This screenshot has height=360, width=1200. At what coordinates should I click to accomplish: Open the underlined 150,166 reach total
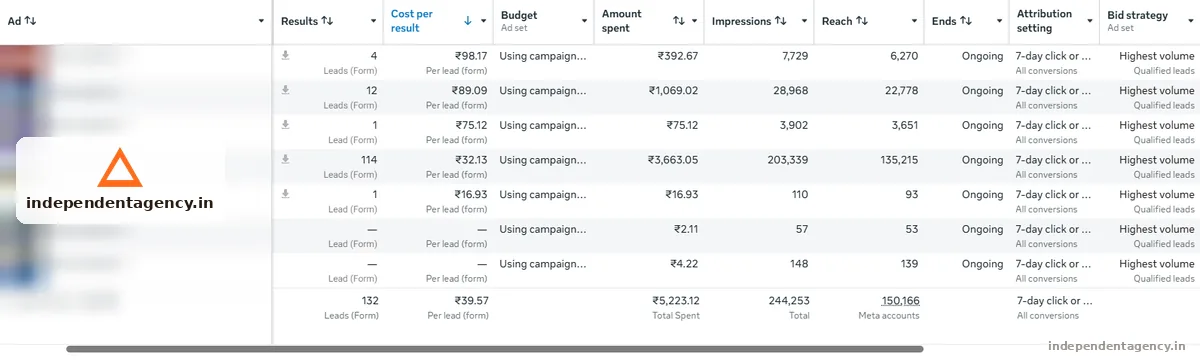[x=900, y=300]
